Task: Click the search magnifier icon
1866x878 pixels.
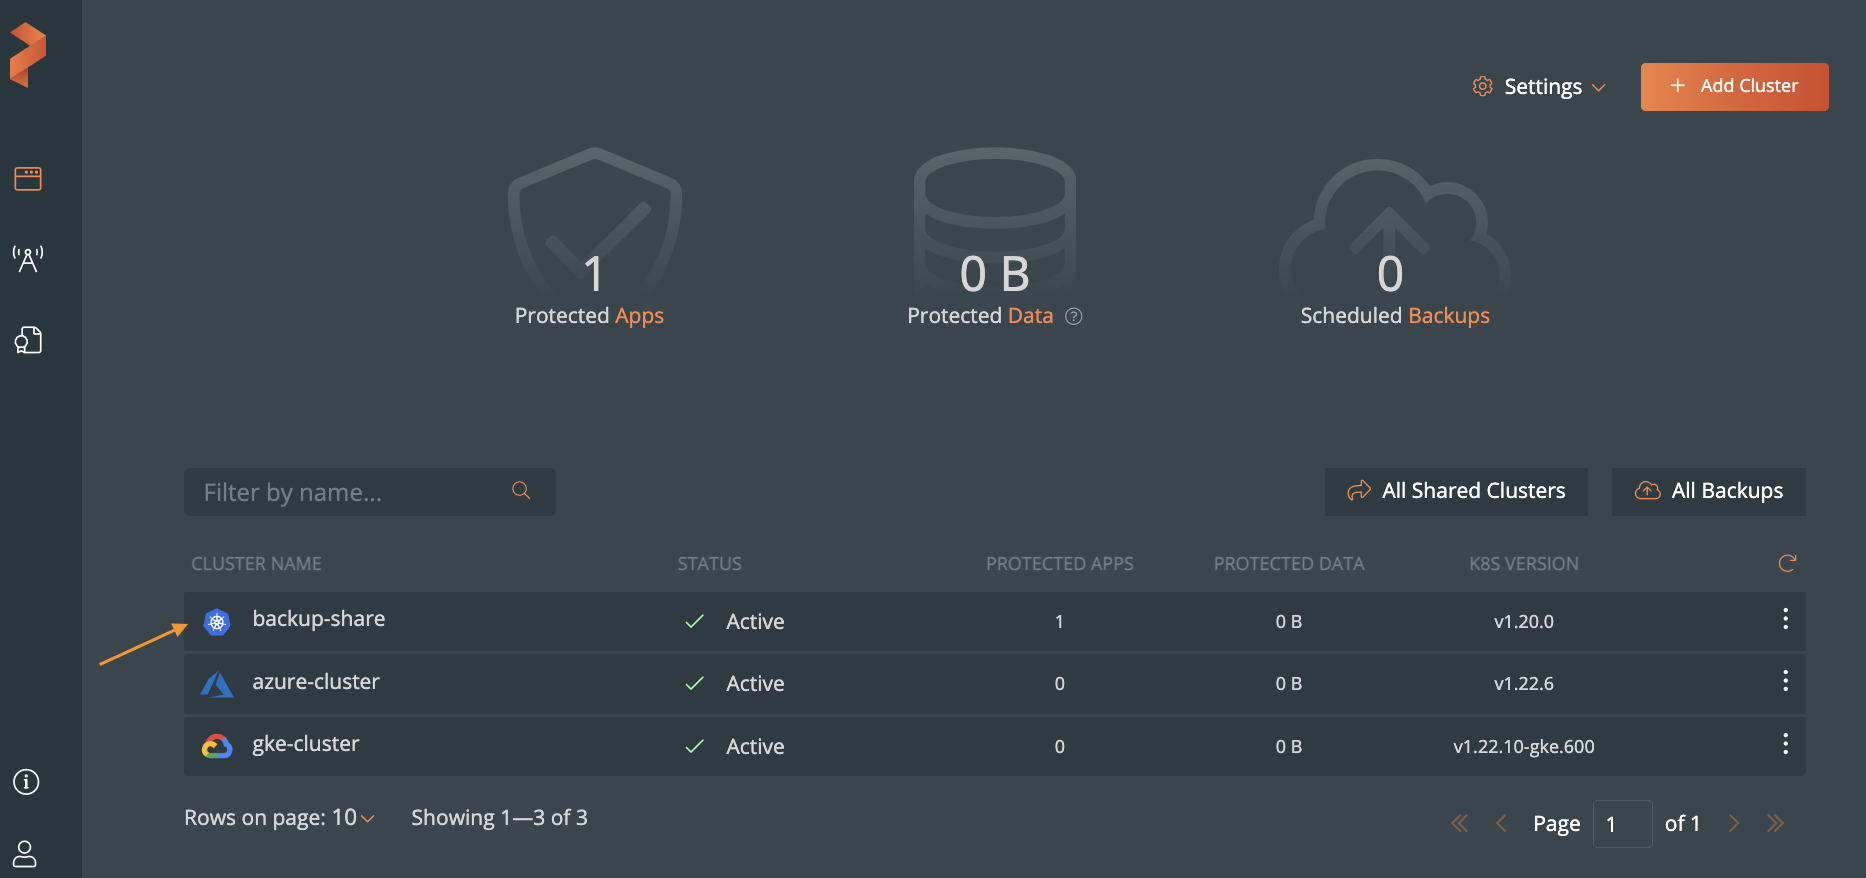Action: click(x=521, y=491)
